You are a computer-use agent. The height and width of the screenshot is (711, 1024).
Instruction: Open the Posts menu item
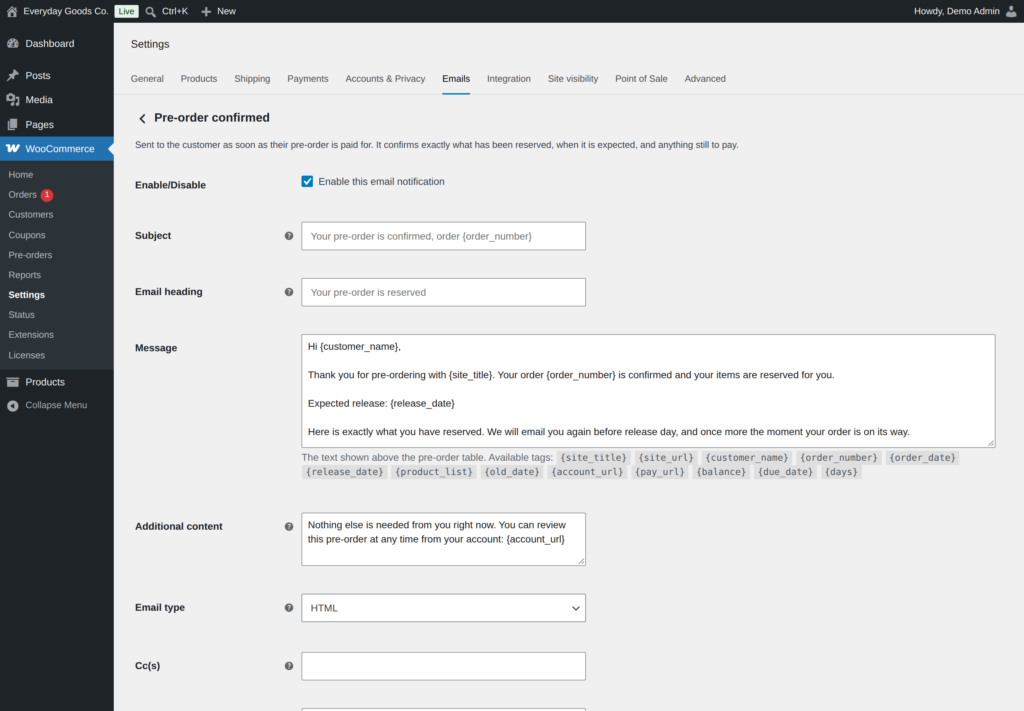57,75
